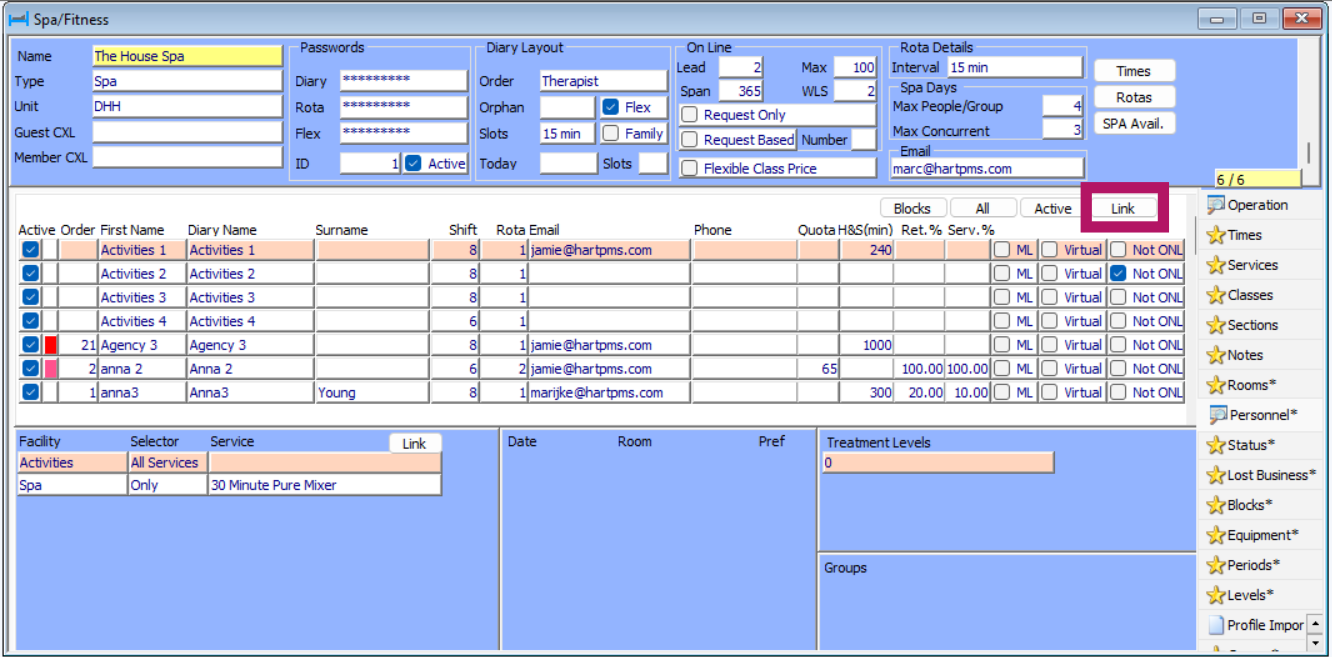Screen dimensions: 1332x657
Task: Select the All Services selector cell
Action: (167, 463)
